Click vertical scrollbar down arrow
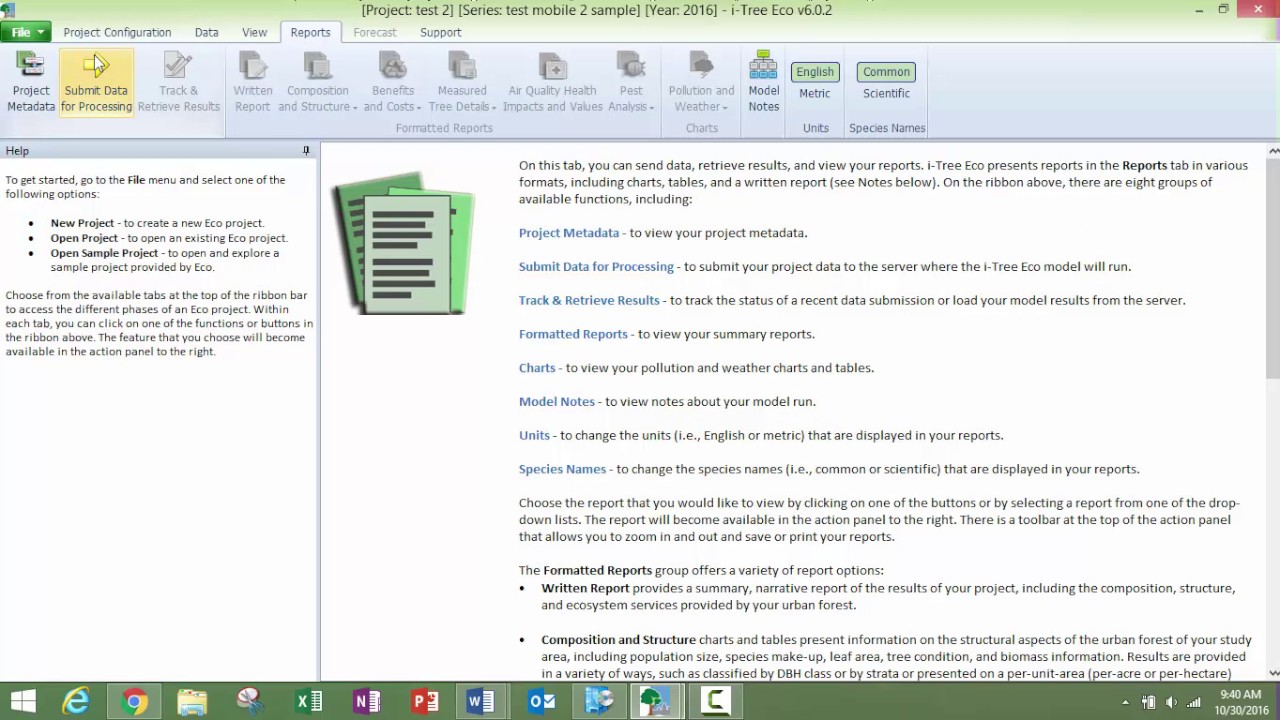This screenshot has height=720, width=1280. coord(1273,674)
